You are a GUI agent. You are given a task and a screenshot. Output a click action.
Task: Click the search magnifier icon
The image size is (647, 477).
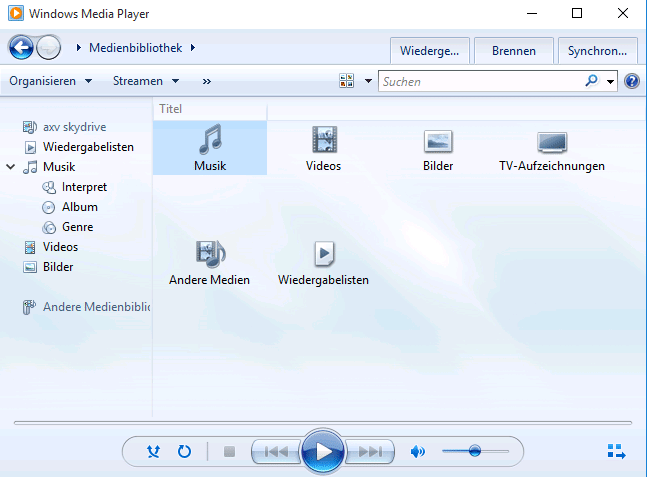click(x=591, y=81)
